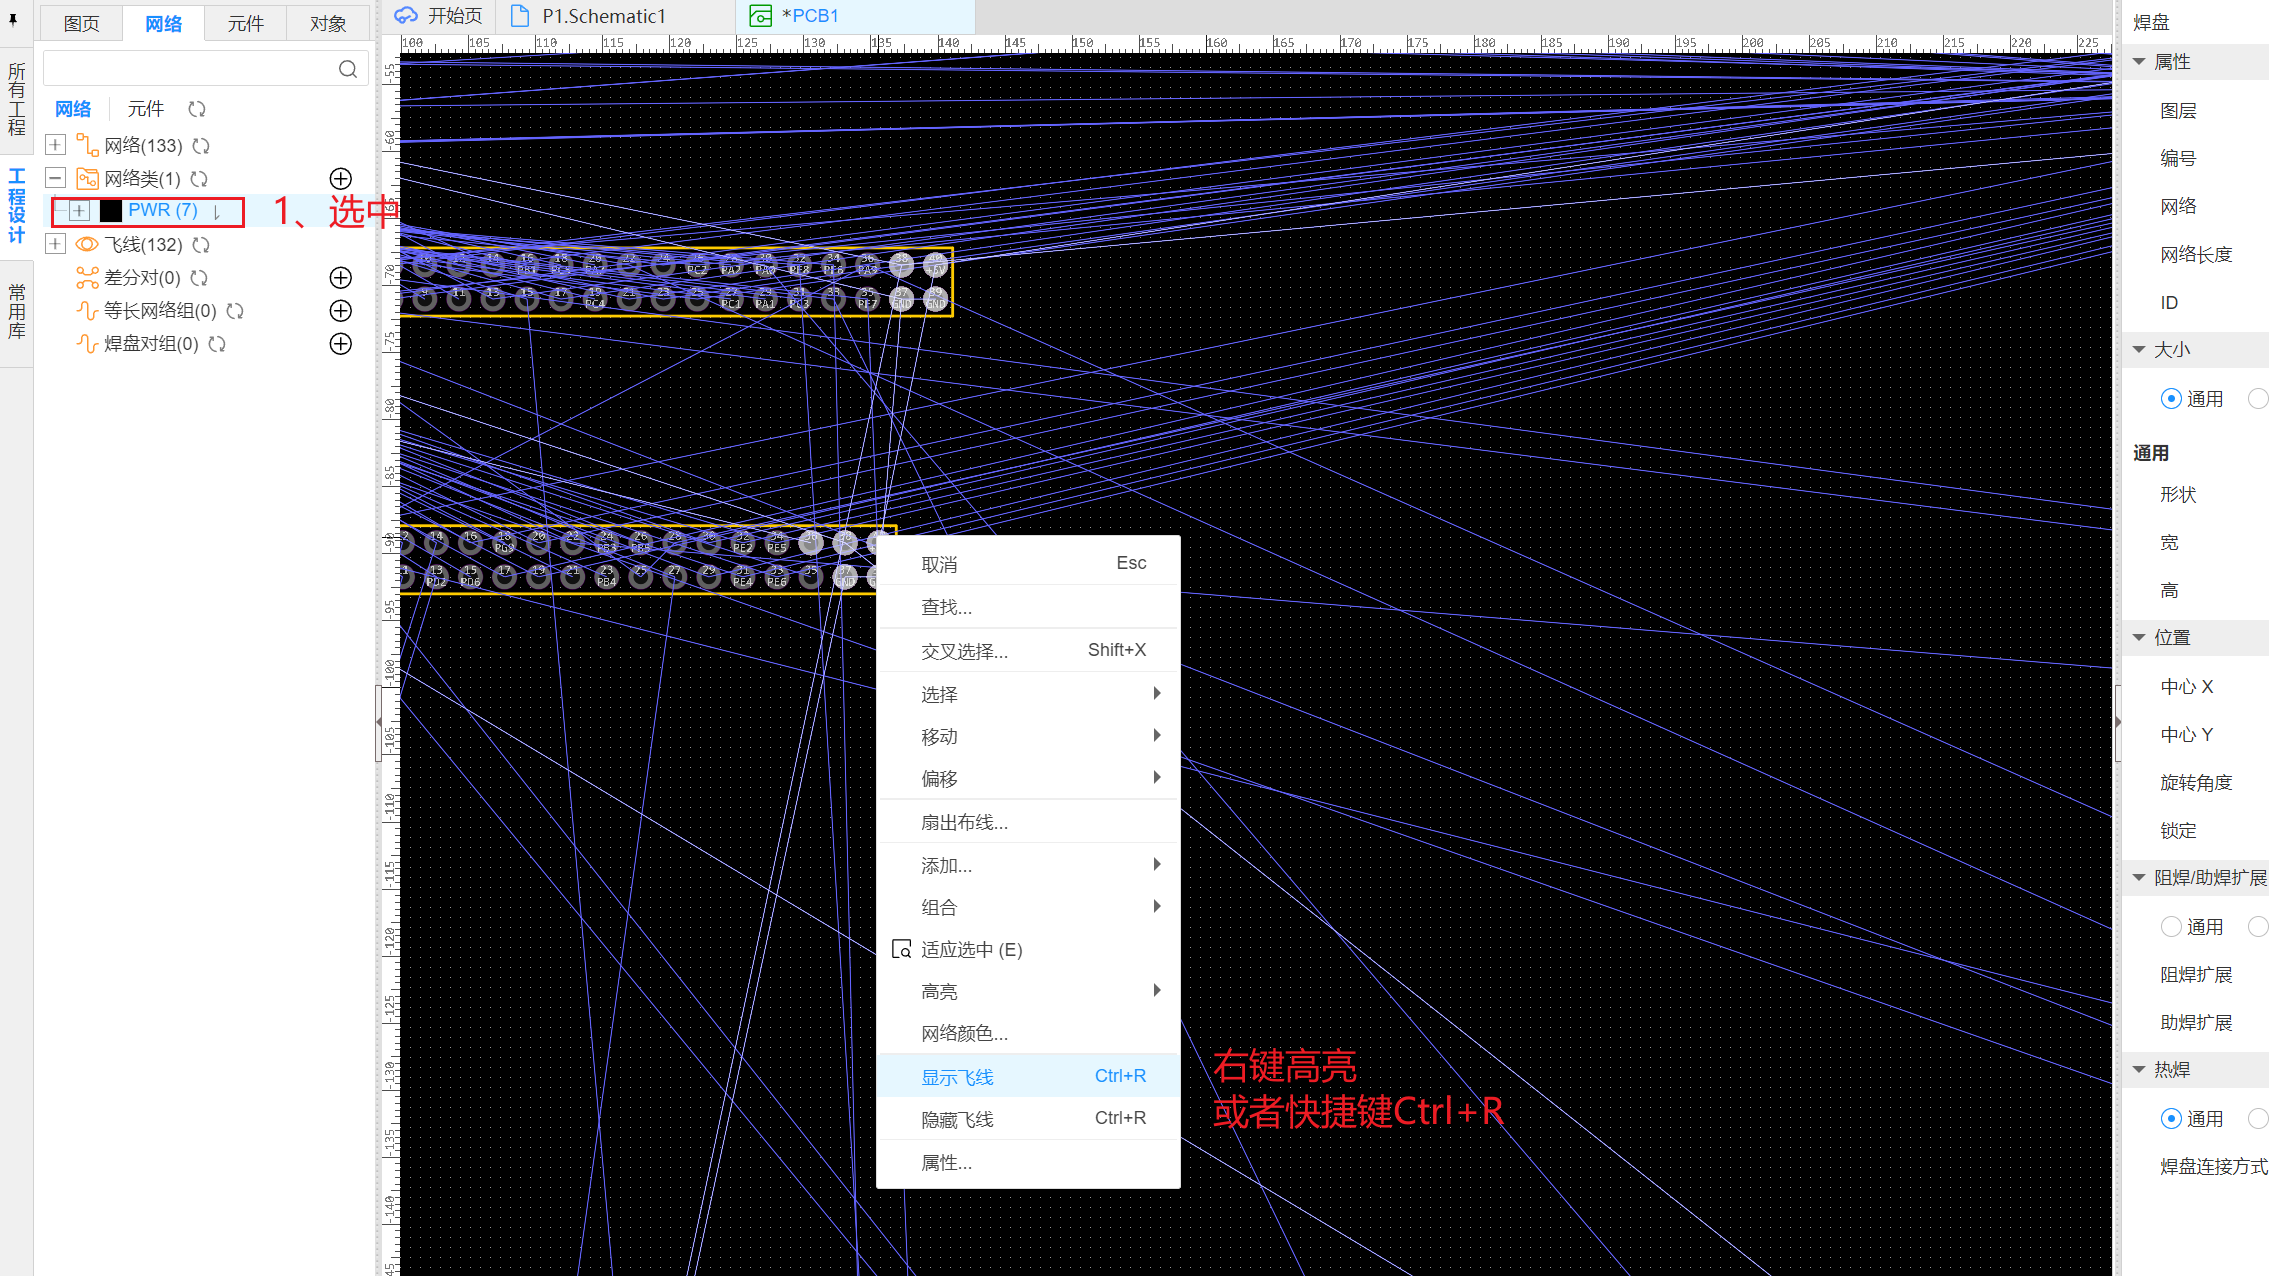Click the search magnifier icon in network panel
Image resolution: width=2269 pixels, height=1276 pixels.
pos(347,69)
